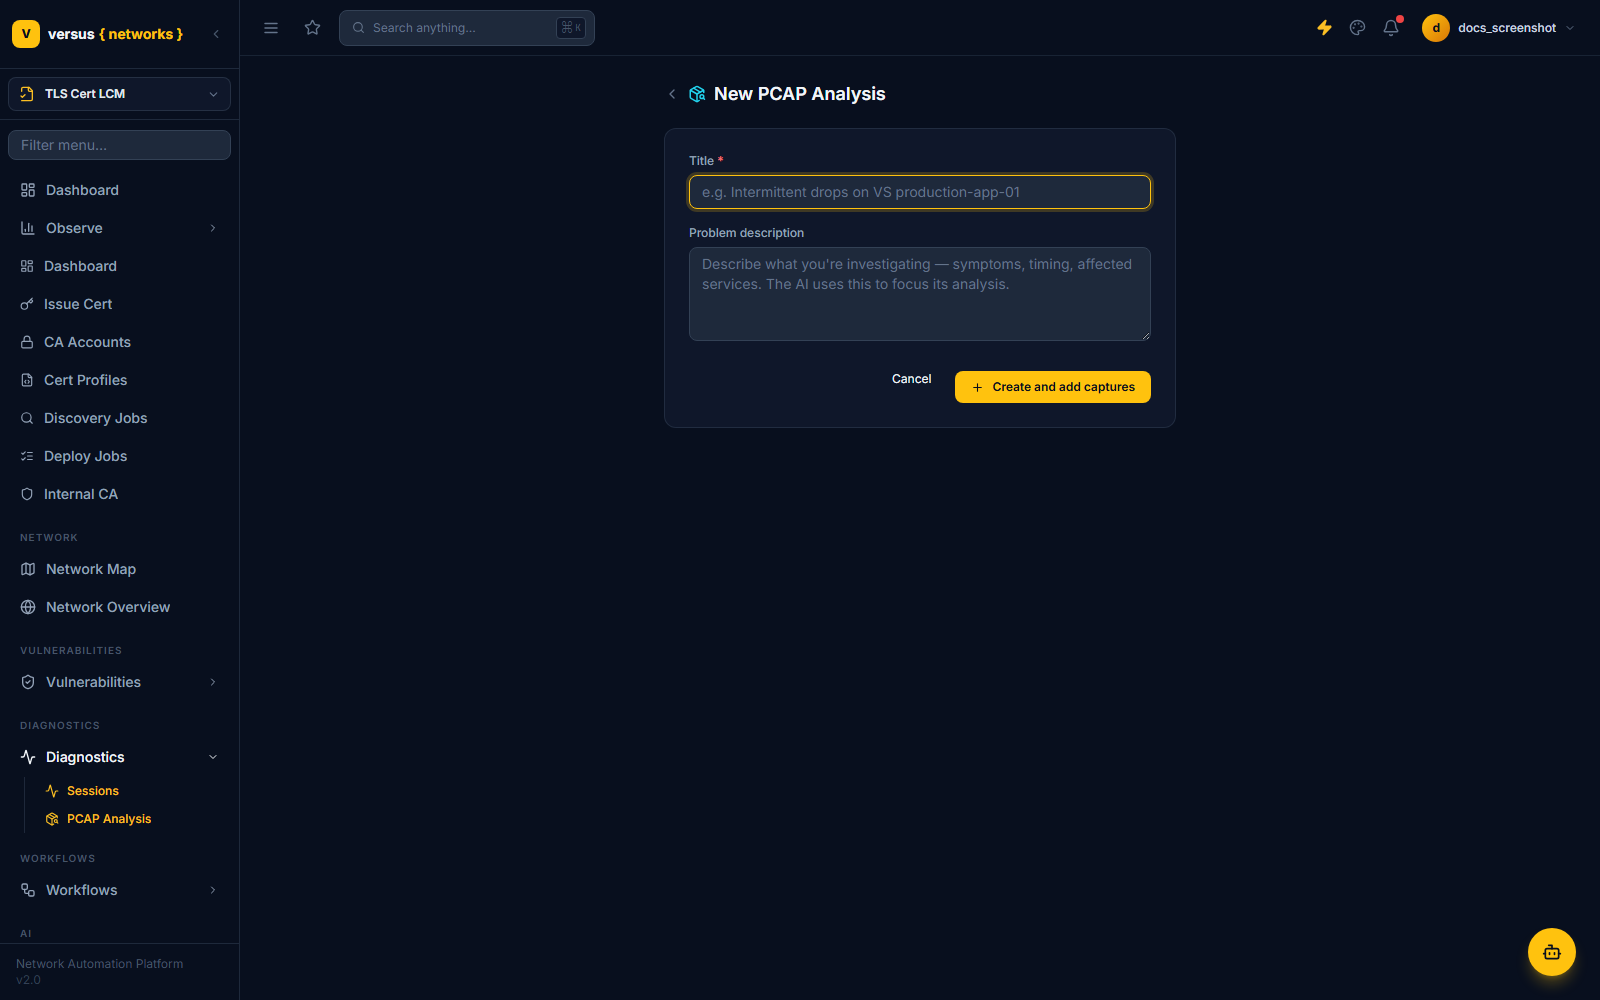Open the lightning bolt quick actions icon

coord(1324,28)
